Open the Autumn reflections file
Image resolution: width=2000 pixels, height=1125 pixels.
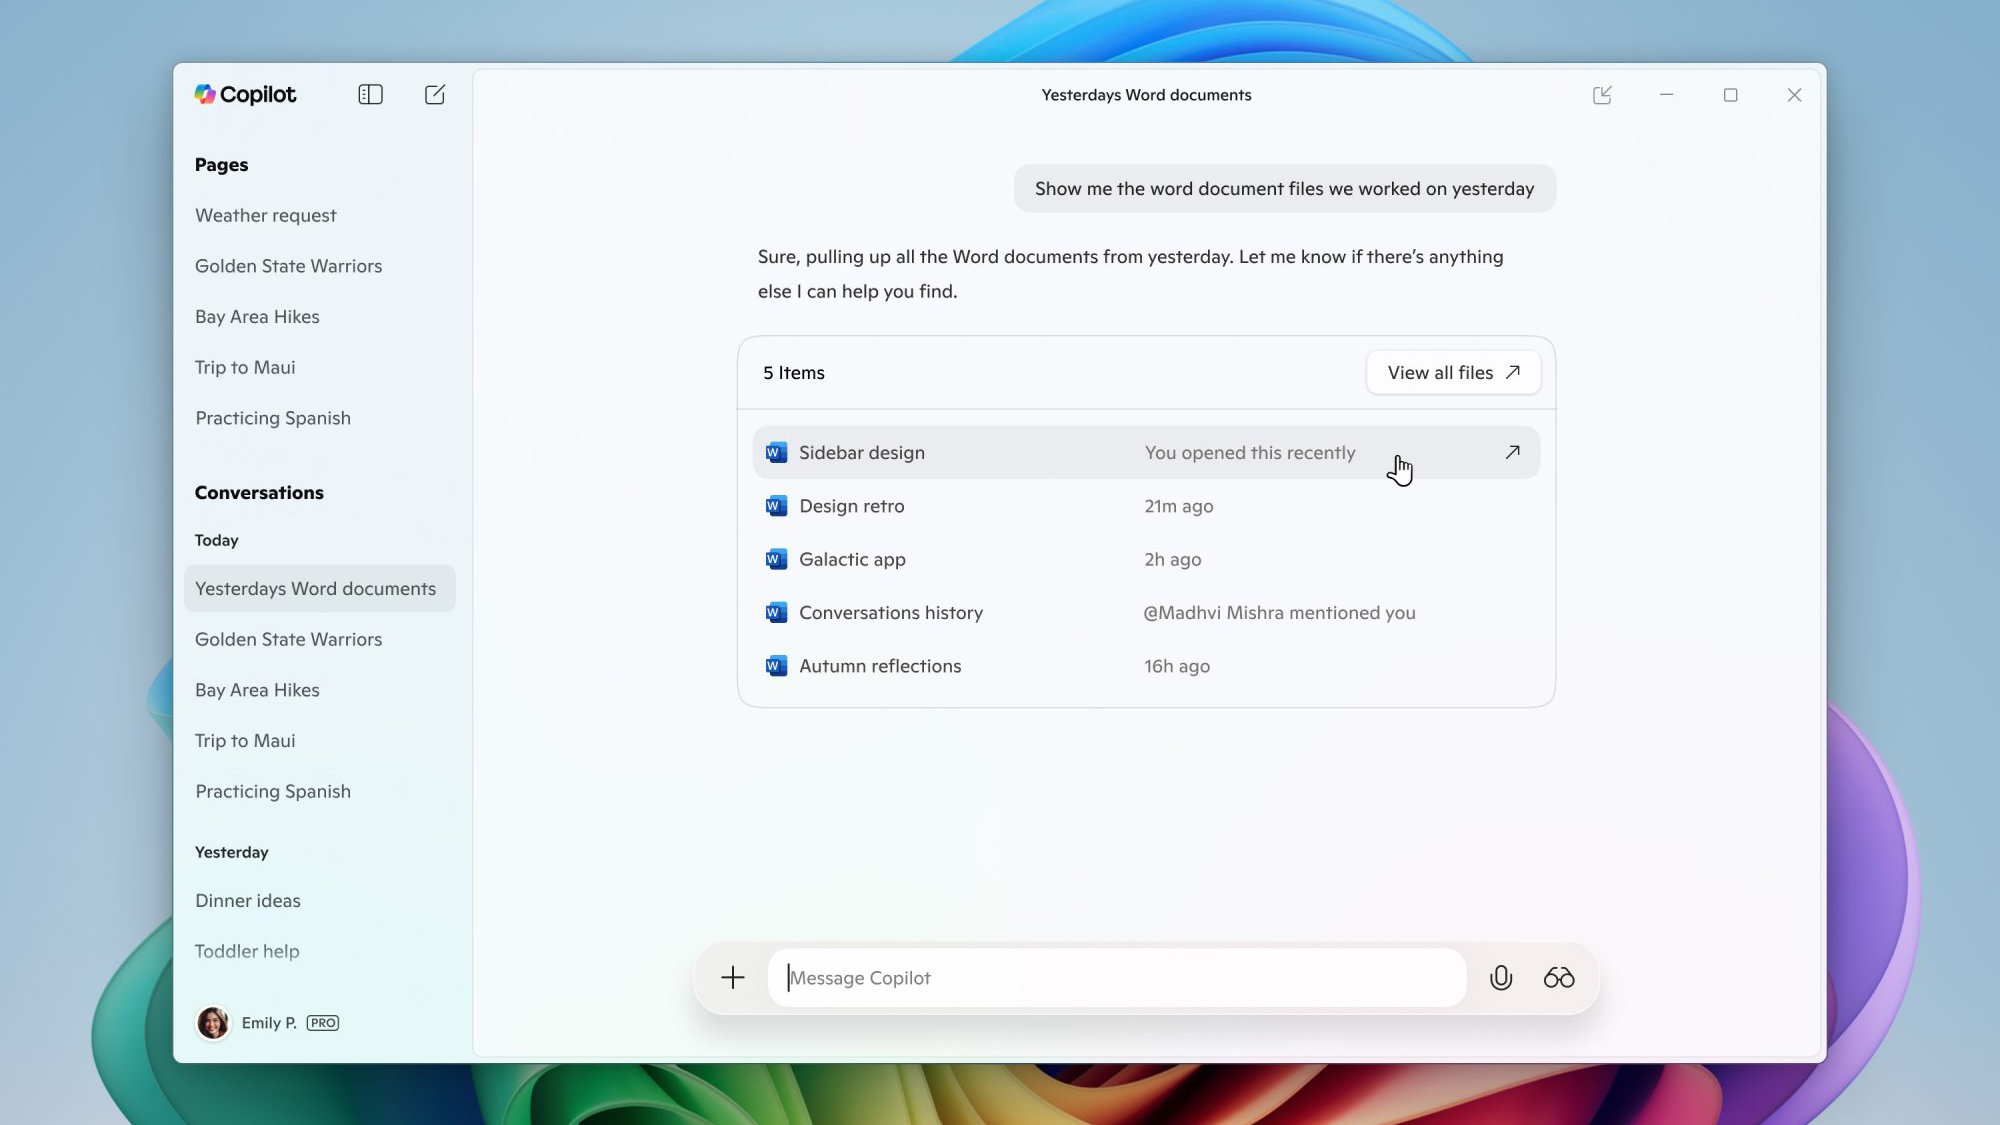(x=880, y=666)
